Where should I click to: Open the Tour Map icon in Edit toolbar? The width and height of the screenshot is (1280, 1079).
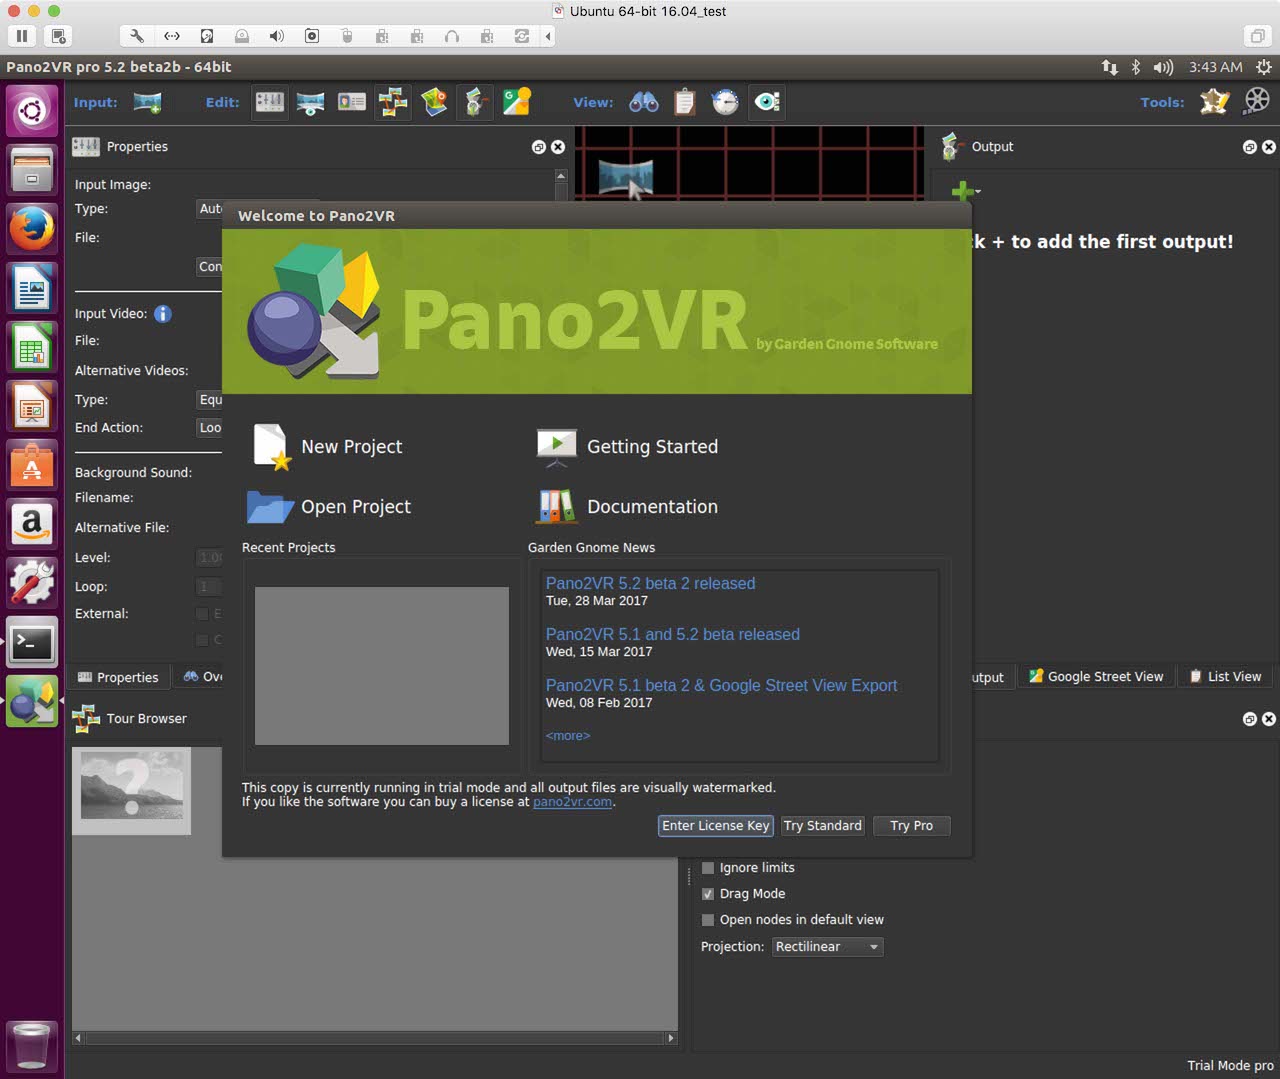[434, 102]
